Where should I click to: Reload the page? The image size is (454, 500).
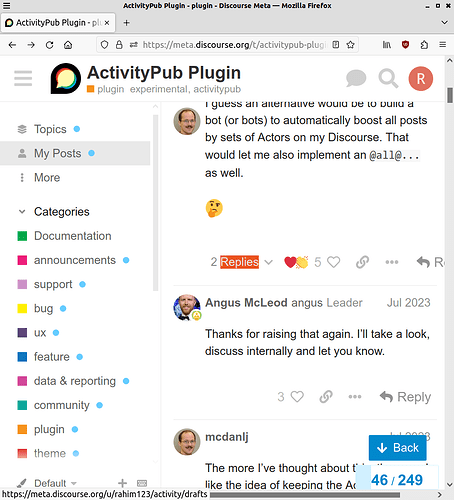point(49,45)
